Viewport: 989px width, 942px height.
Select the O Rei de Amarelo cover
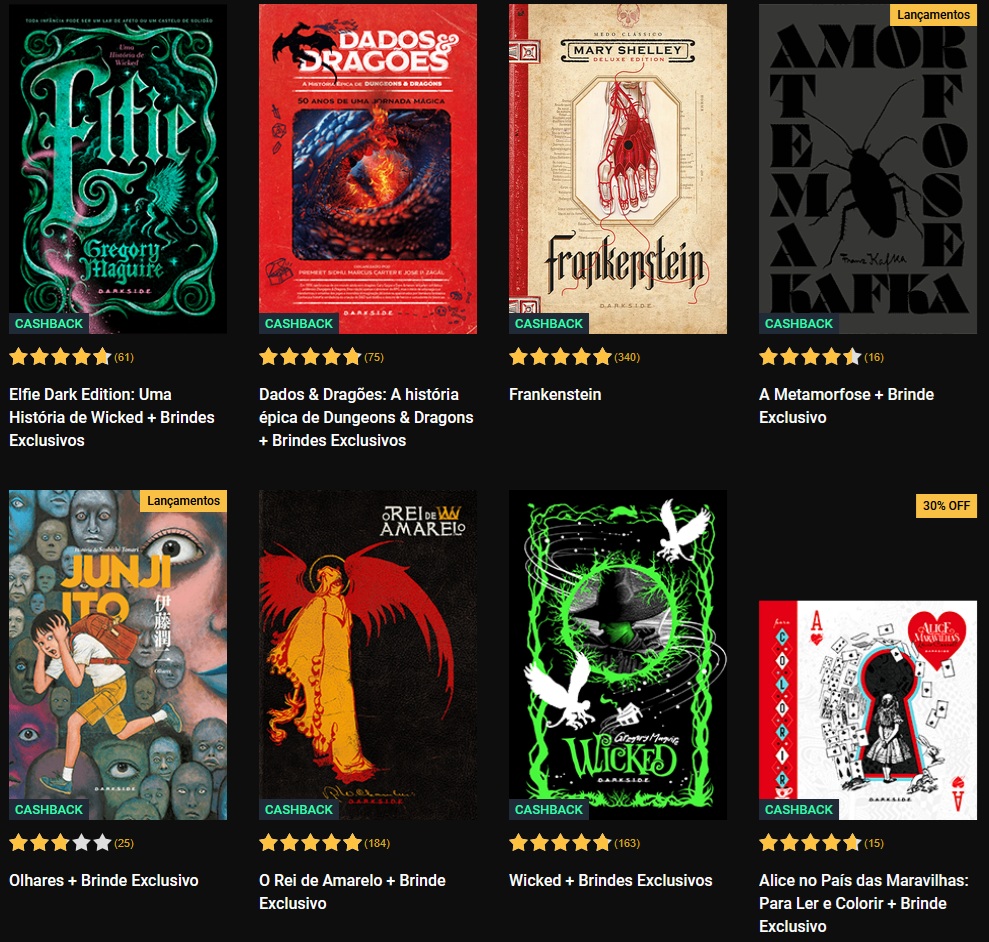coord(368,655)
